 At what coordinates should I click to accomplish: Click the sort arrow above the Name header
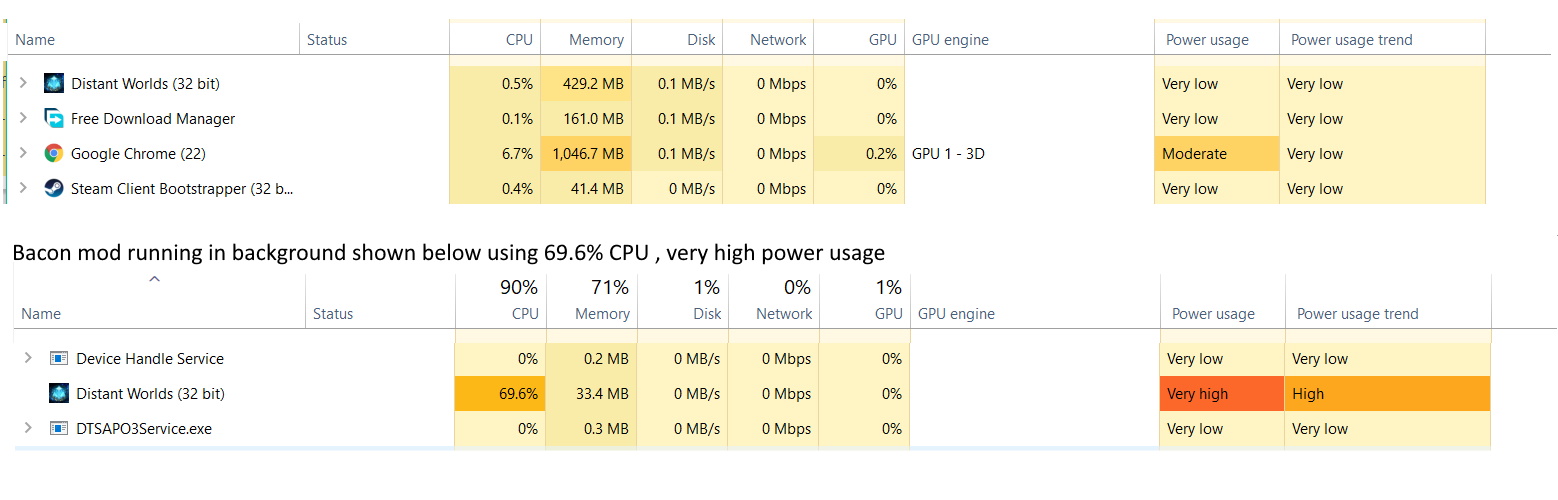(154, 280)
